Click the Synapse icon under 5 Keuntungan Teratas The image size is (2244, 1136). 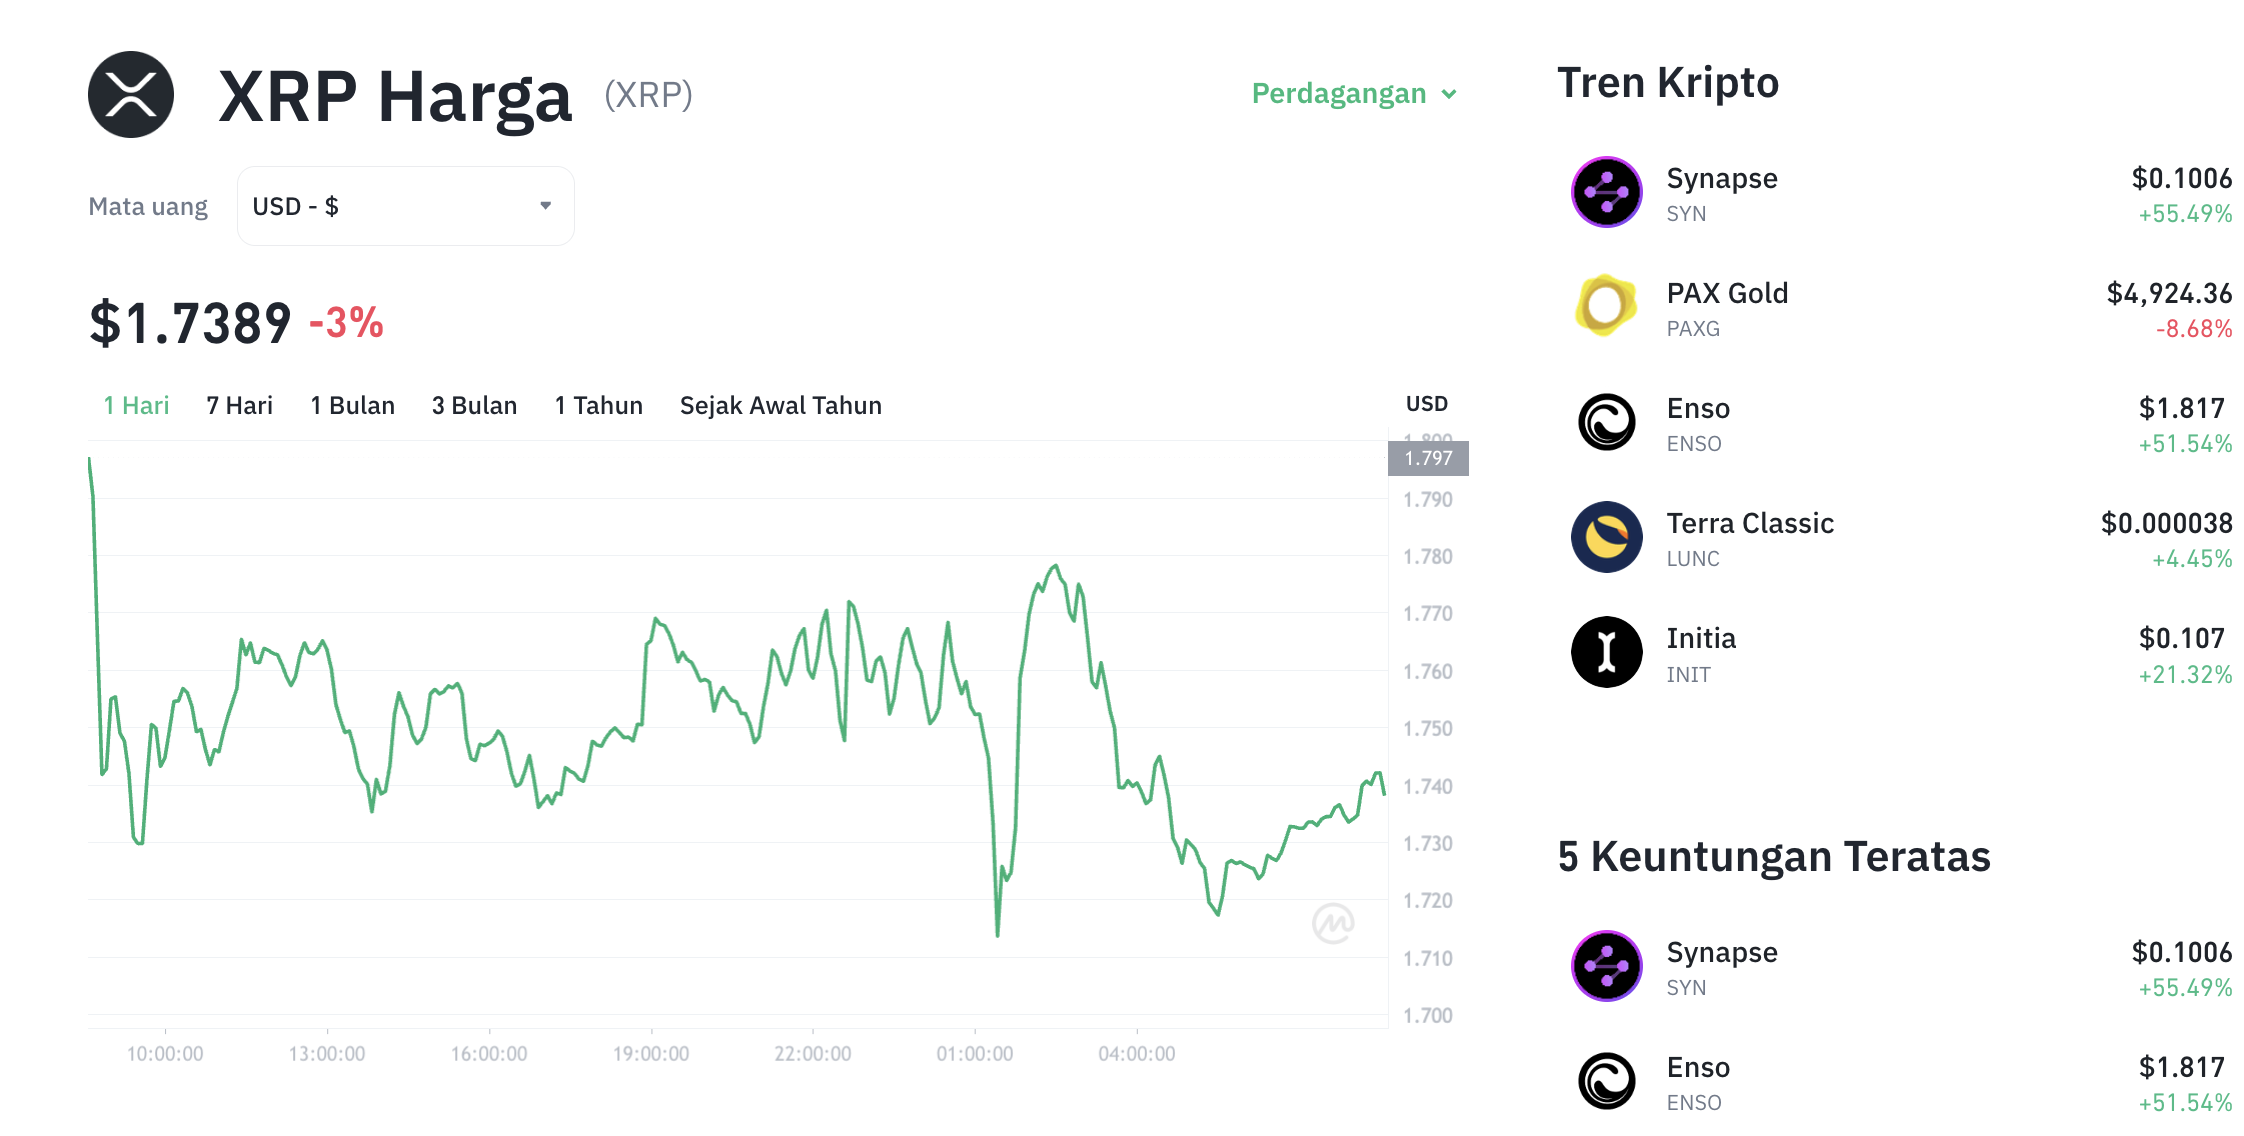tap(1605, 967)
